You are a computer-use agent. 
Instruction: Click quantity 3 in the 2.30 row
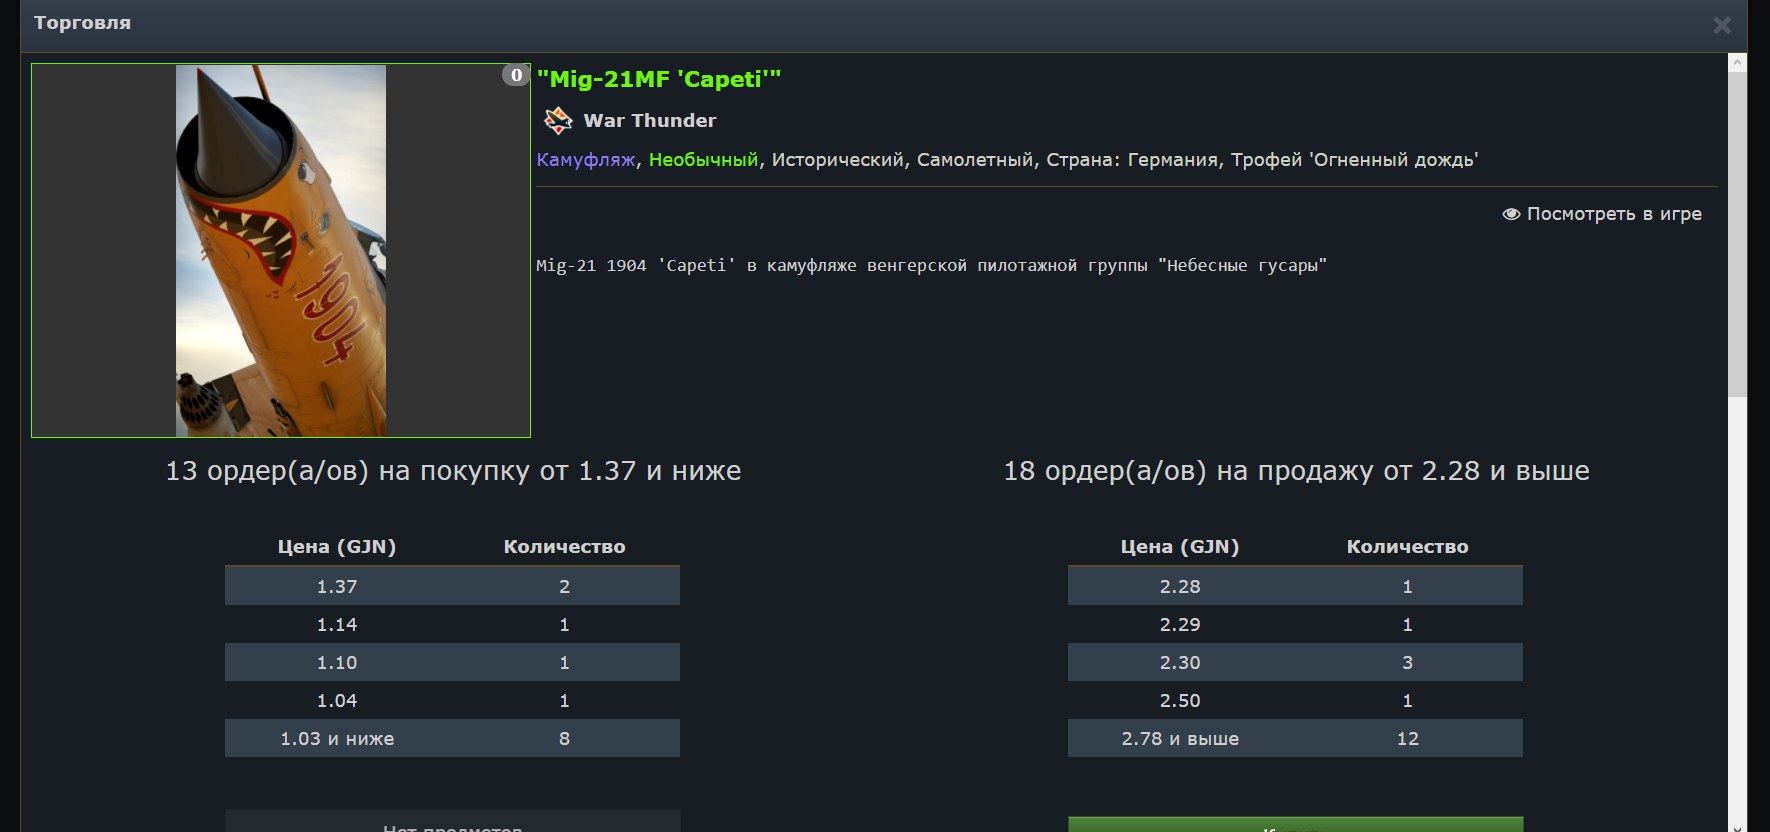click(1408, 663)
